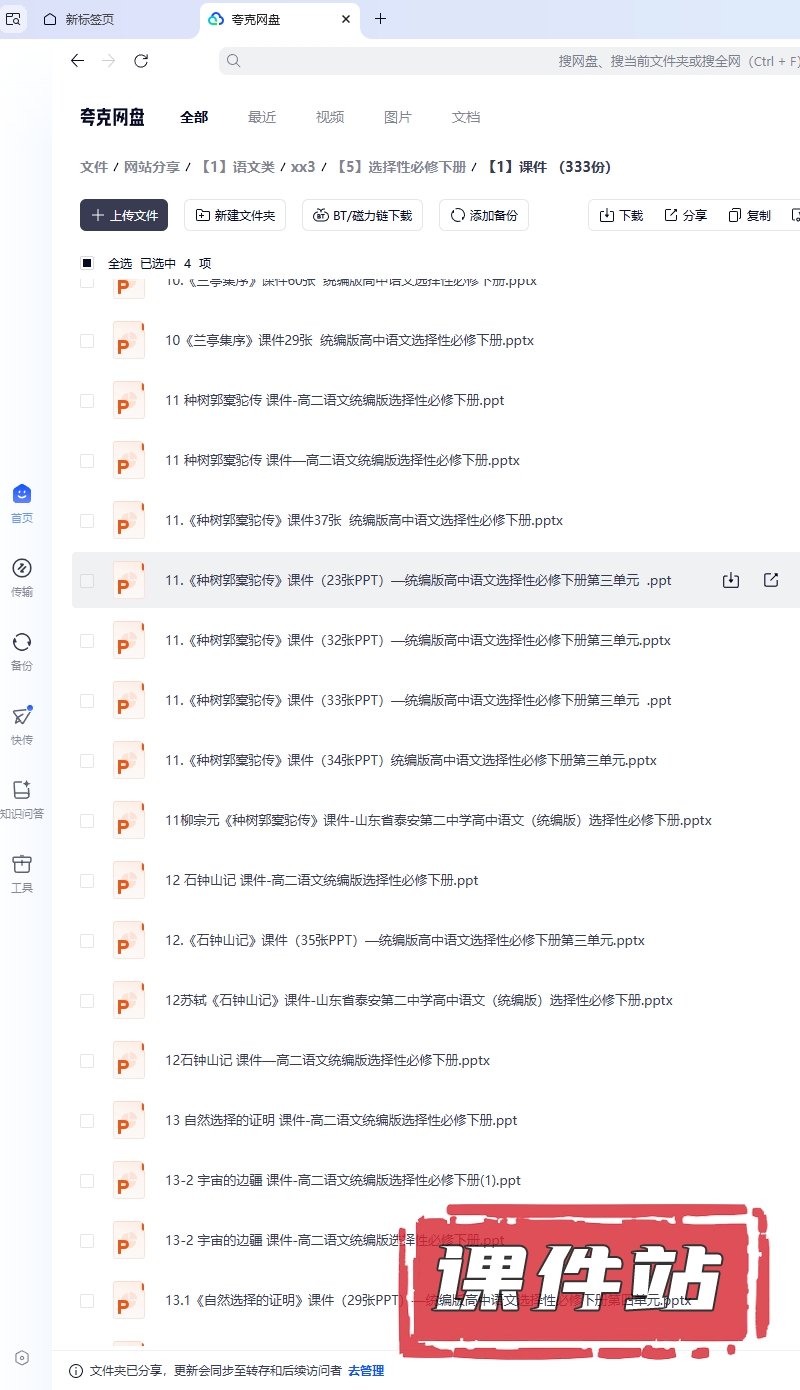The width and height of the screenshot is (800, 1390).
Task: Reload the page with the refresh icon
Action: [141, 61]
